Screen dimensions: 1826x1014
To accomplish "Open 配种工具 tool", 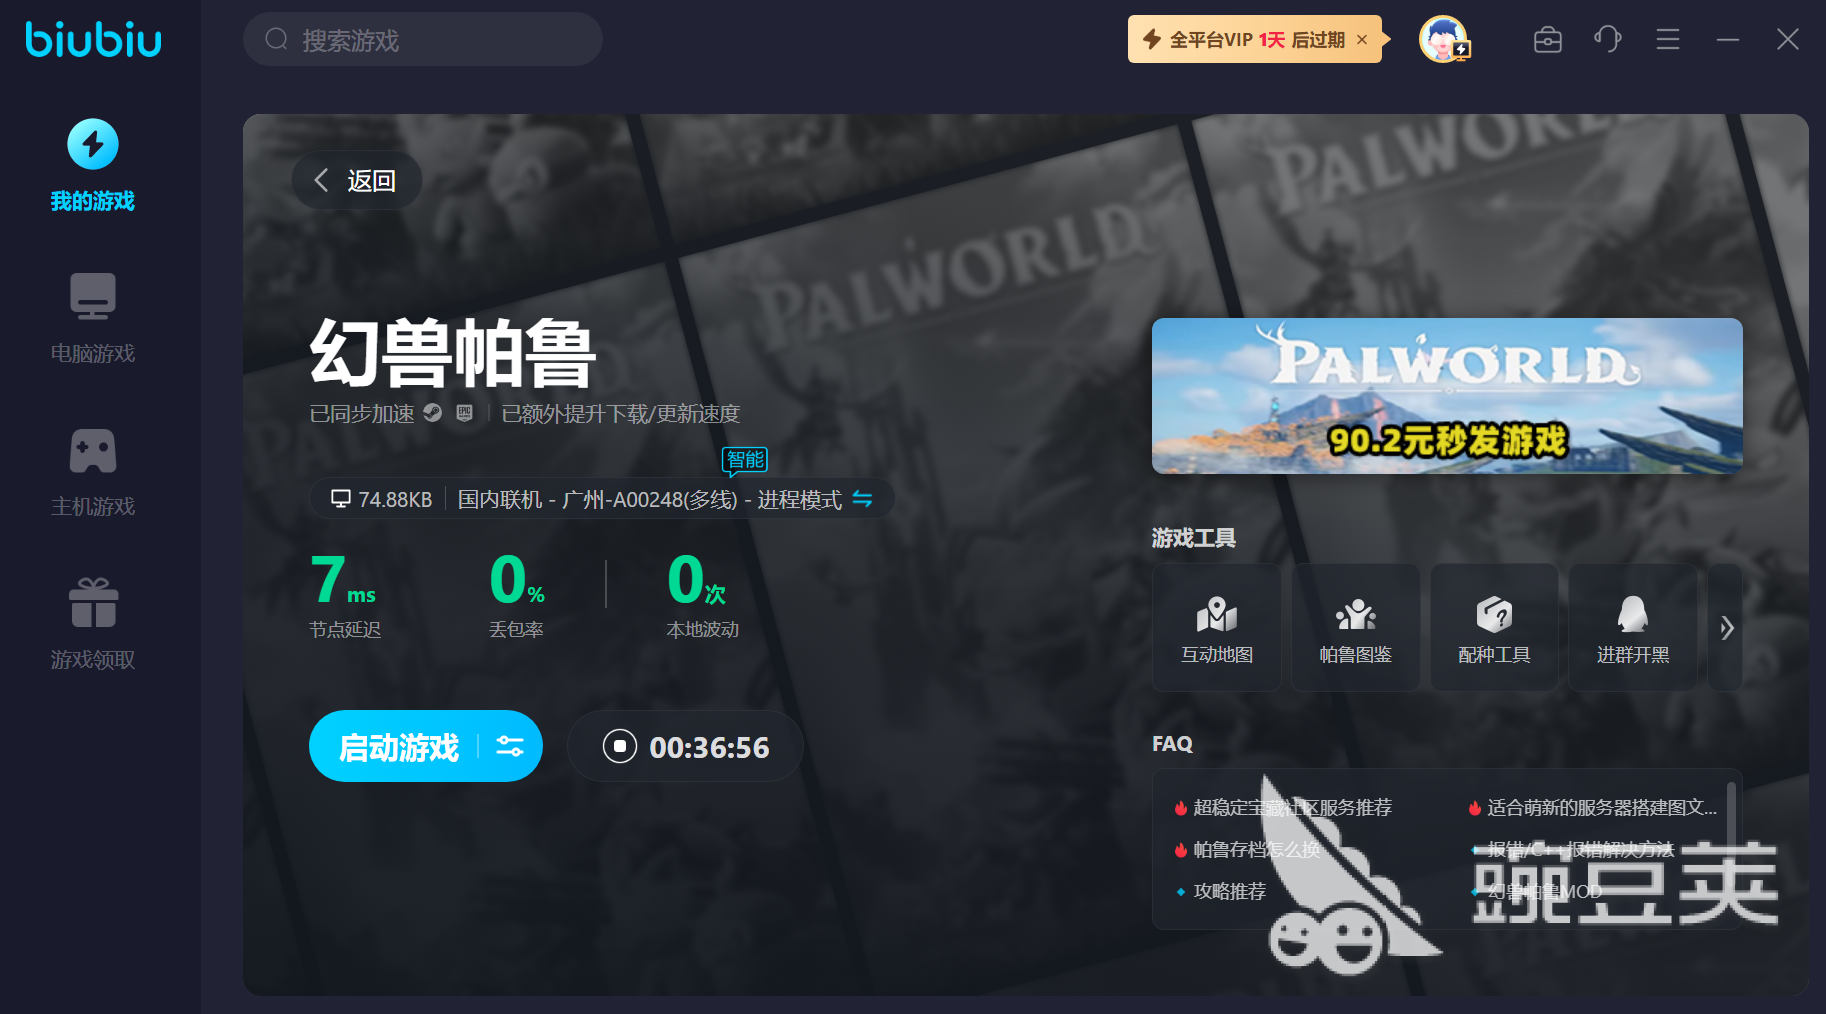I will [x=1494, y=627].
